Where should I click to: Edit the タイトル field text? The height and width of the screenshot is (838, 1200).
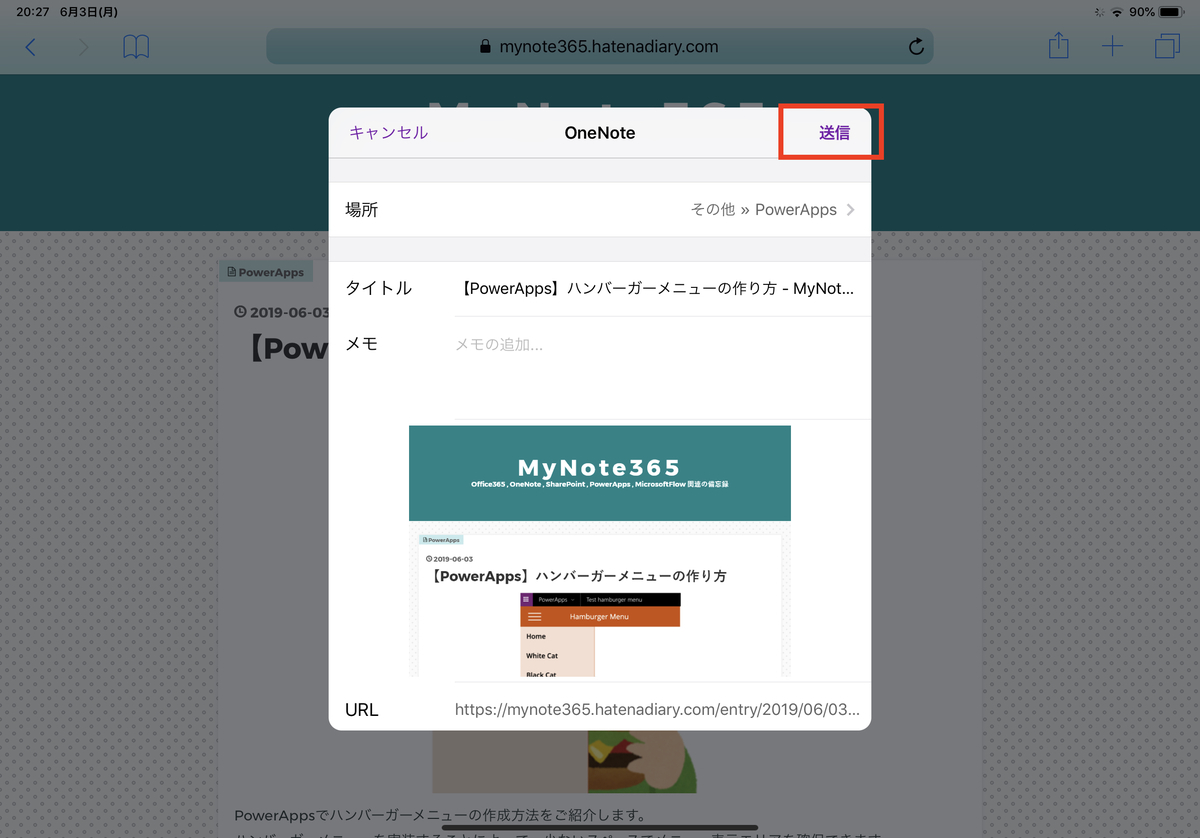tap(658, 289)
